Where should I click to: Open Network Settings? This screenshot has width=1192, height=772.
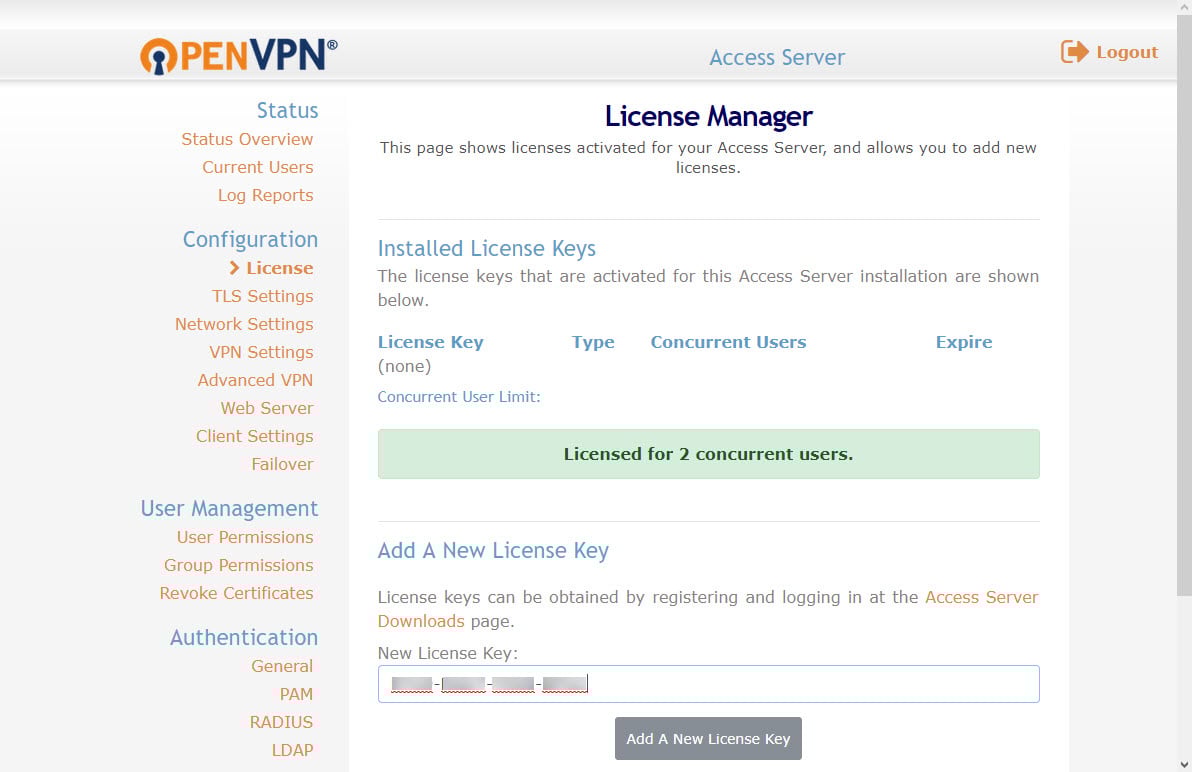click(x=244, y=324)
